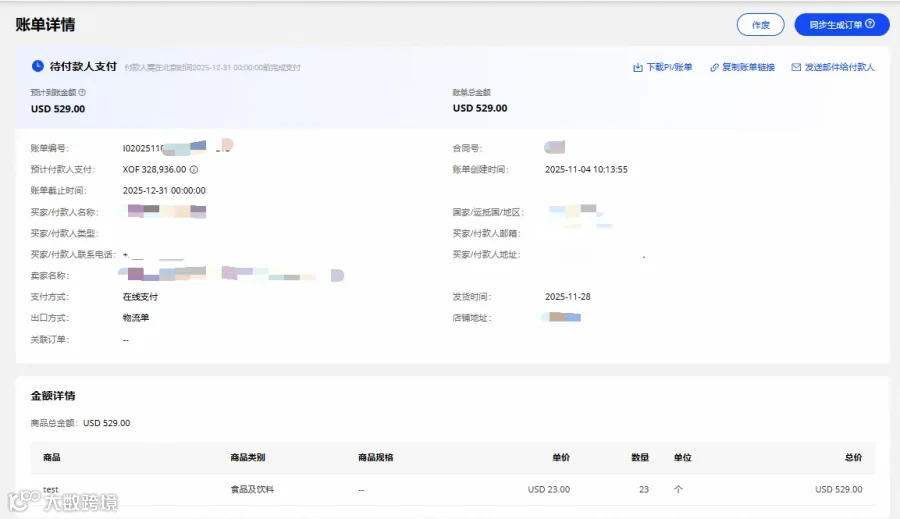Click the 单价 column header
The width and height of the screenshot is (900, 519).
pos(561,458)
